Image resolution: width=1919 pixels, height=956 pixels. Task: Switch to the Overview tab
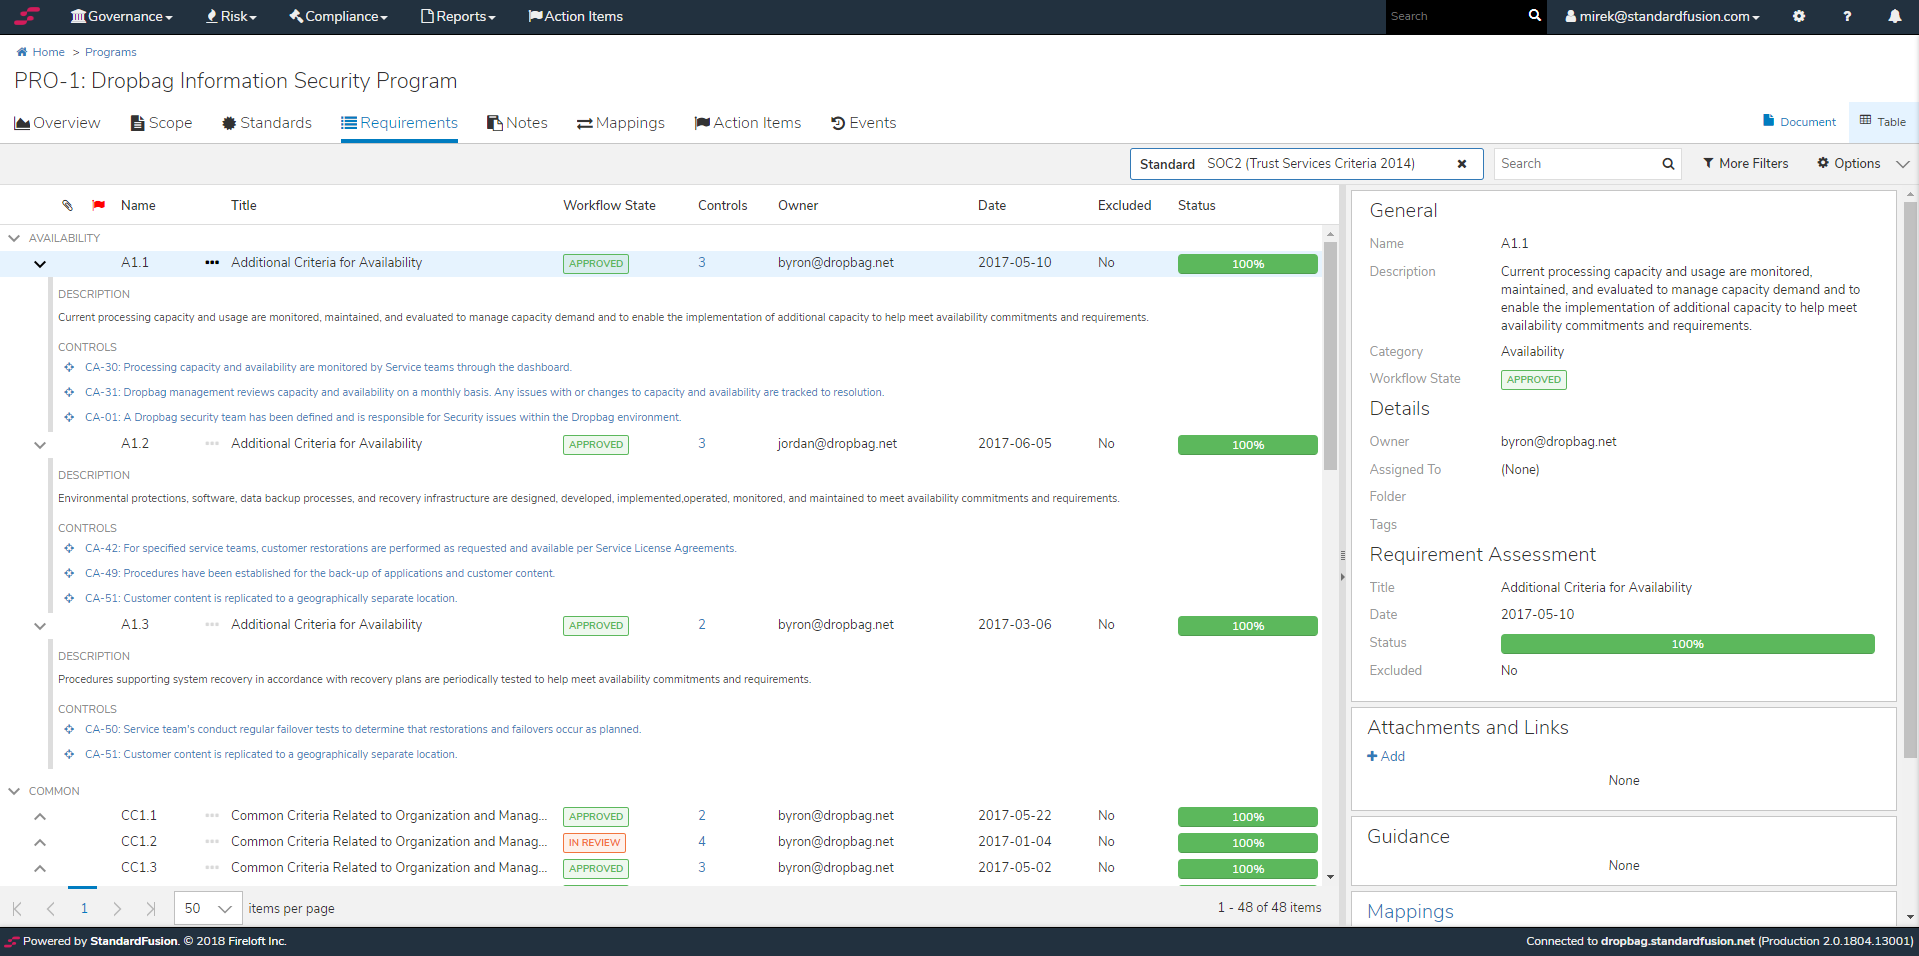click(x=57, y=123)
